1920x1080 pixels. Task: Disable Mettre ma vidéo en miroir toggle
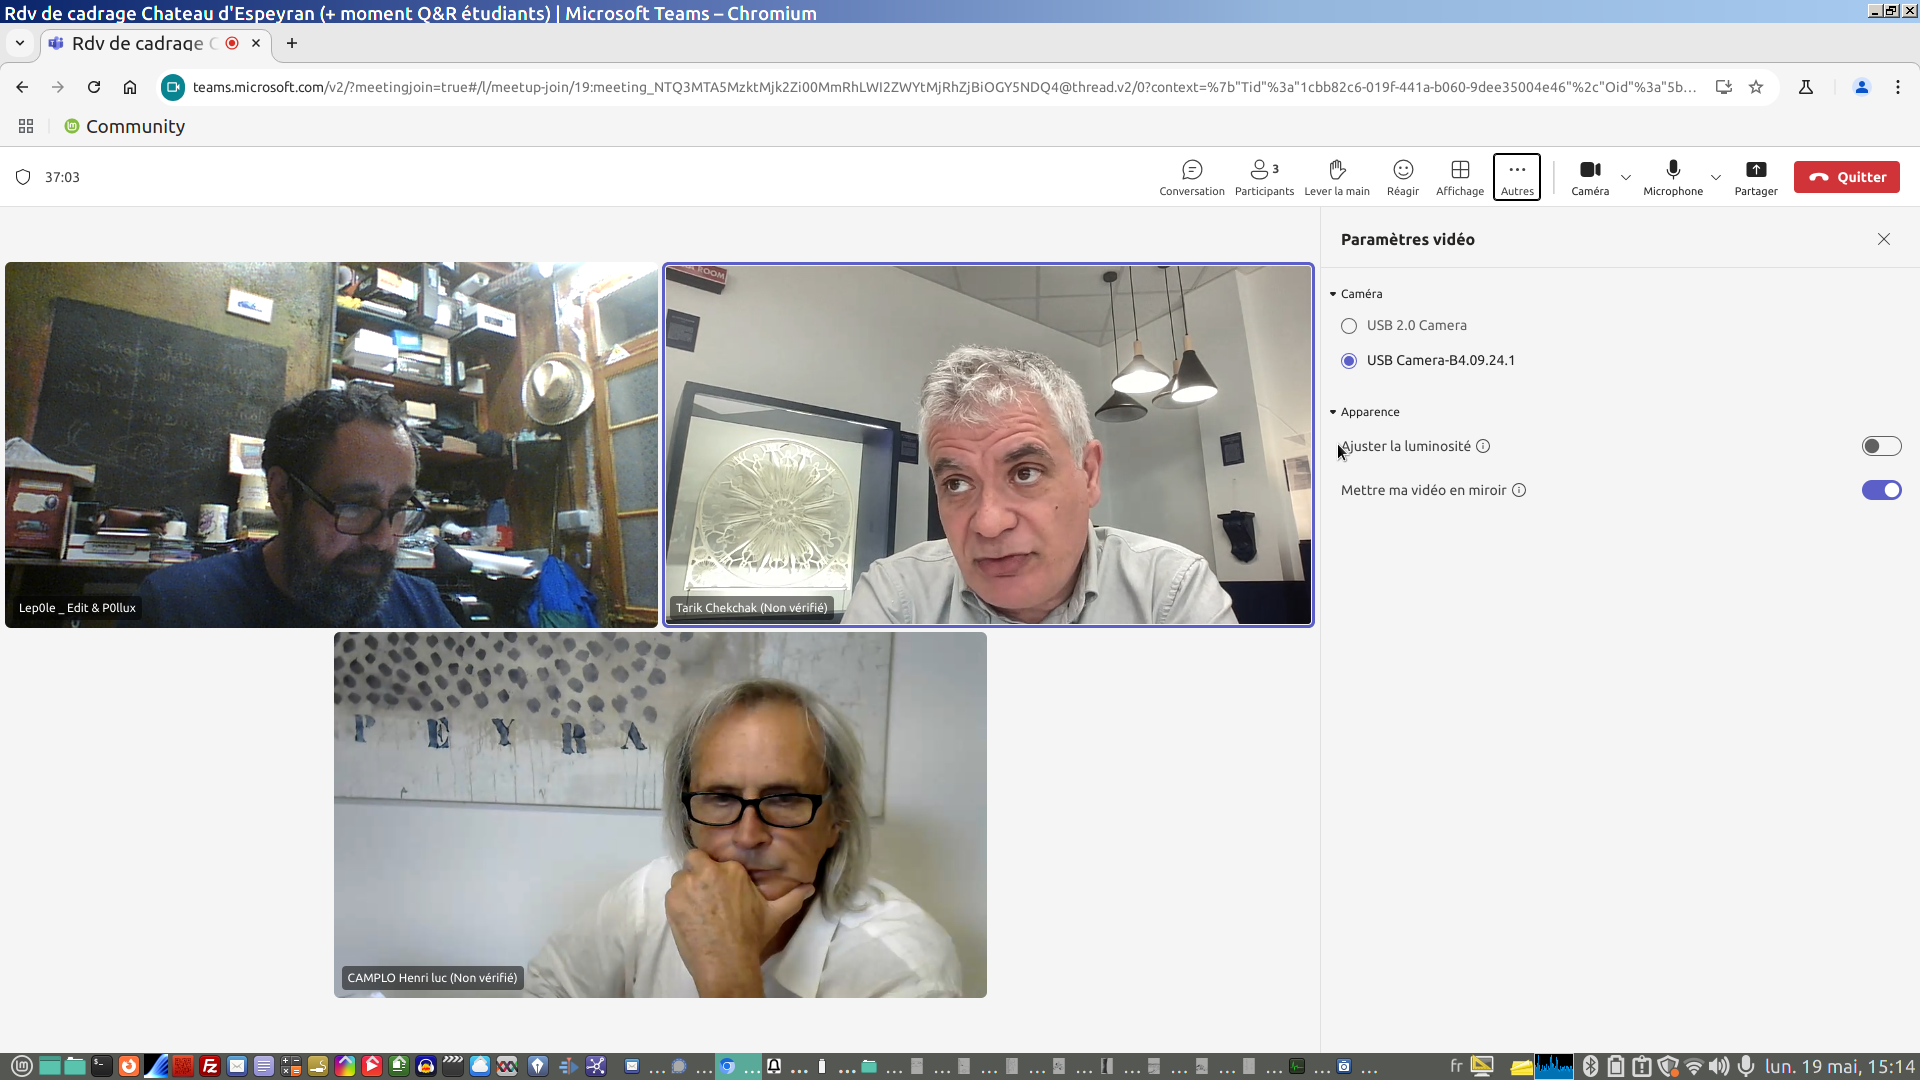(x=1880, y=490)
